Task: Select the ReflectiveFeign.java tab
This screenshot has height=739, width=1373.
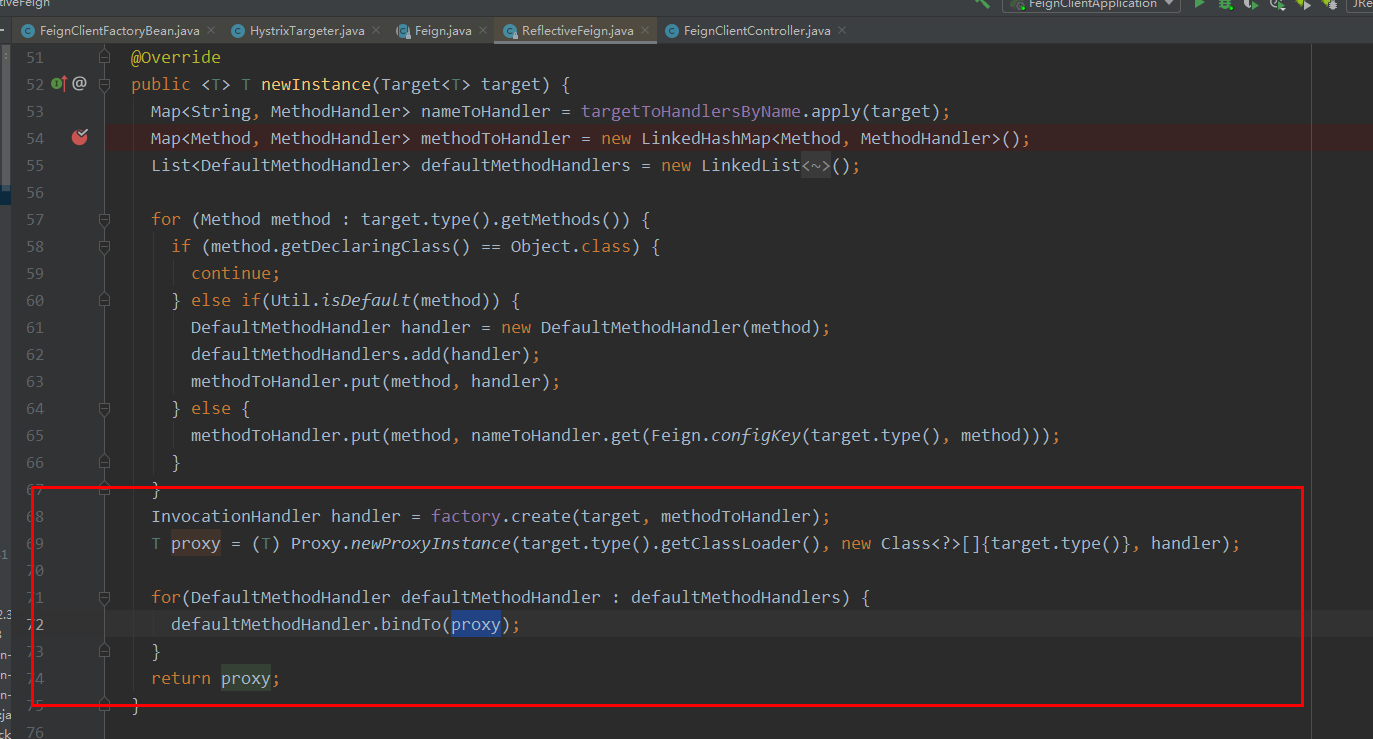Action: pos(577,31)
